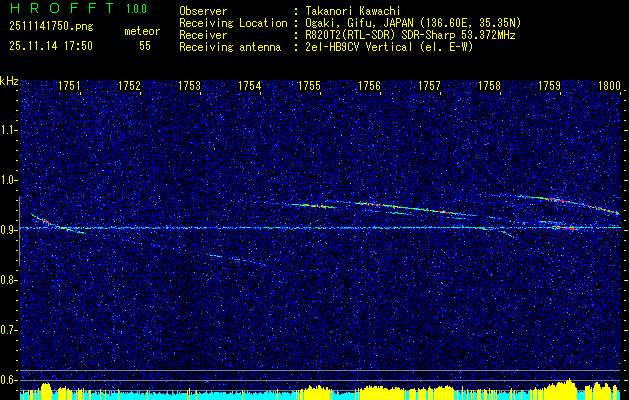
Task: Select the filename 2511141750.png
Action: point(51,27)
